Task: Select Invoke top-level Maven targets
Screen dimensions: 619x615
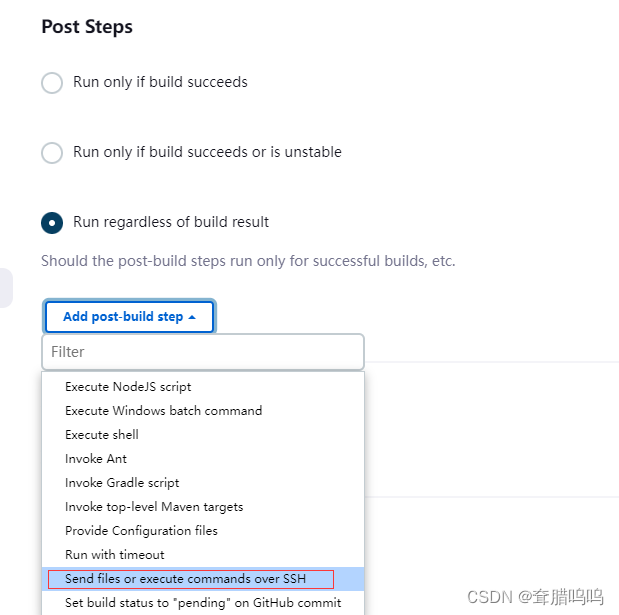Action: 154,507
